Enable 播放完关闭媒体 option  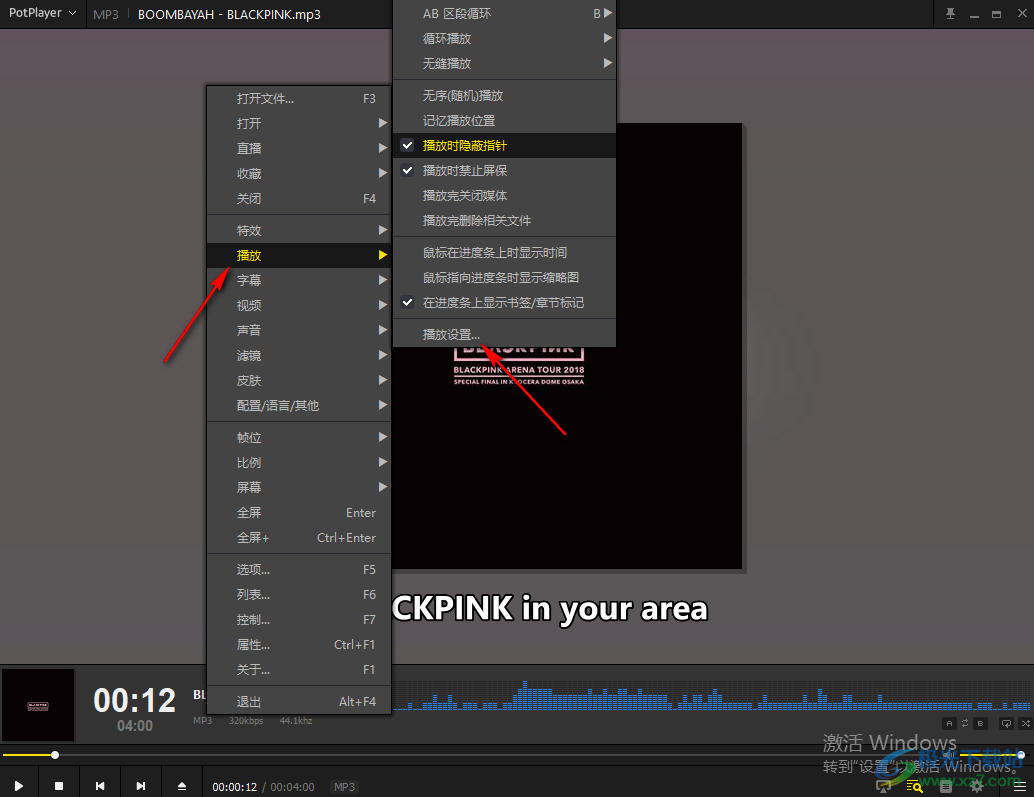(504, 196)
